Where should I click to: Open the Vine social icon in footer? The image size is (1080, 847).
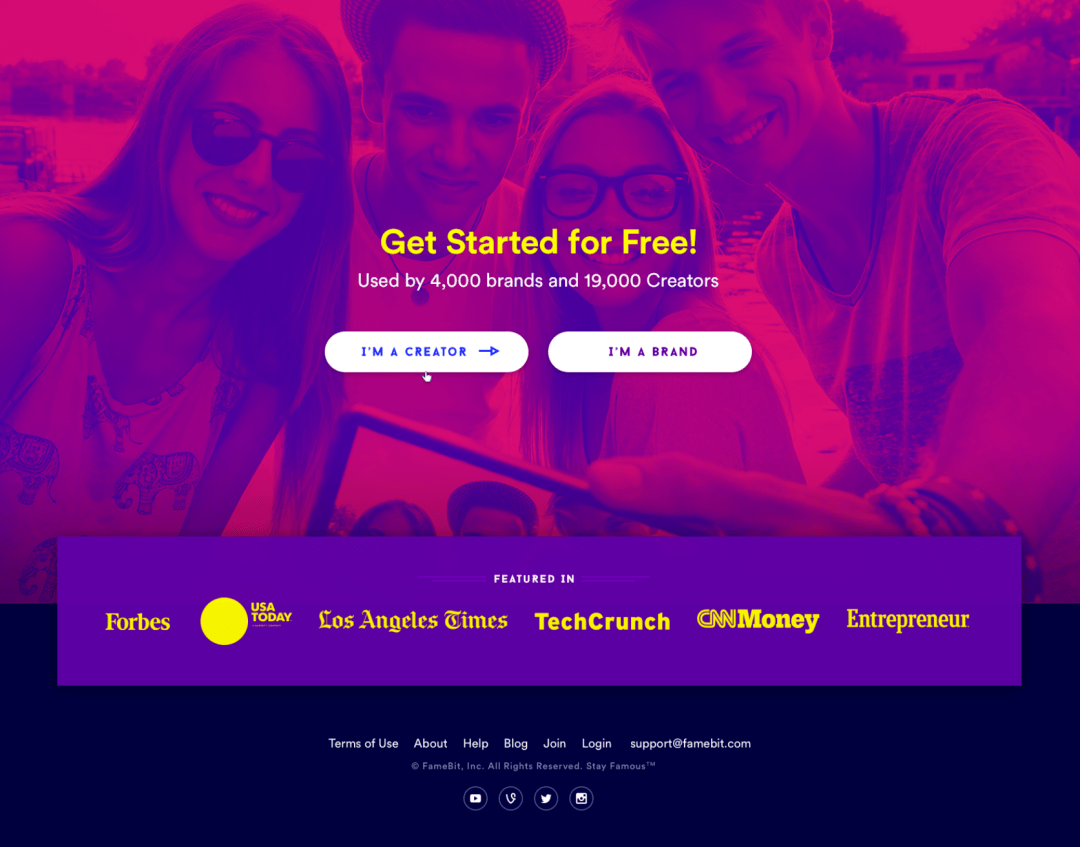(x=510, y=799)
